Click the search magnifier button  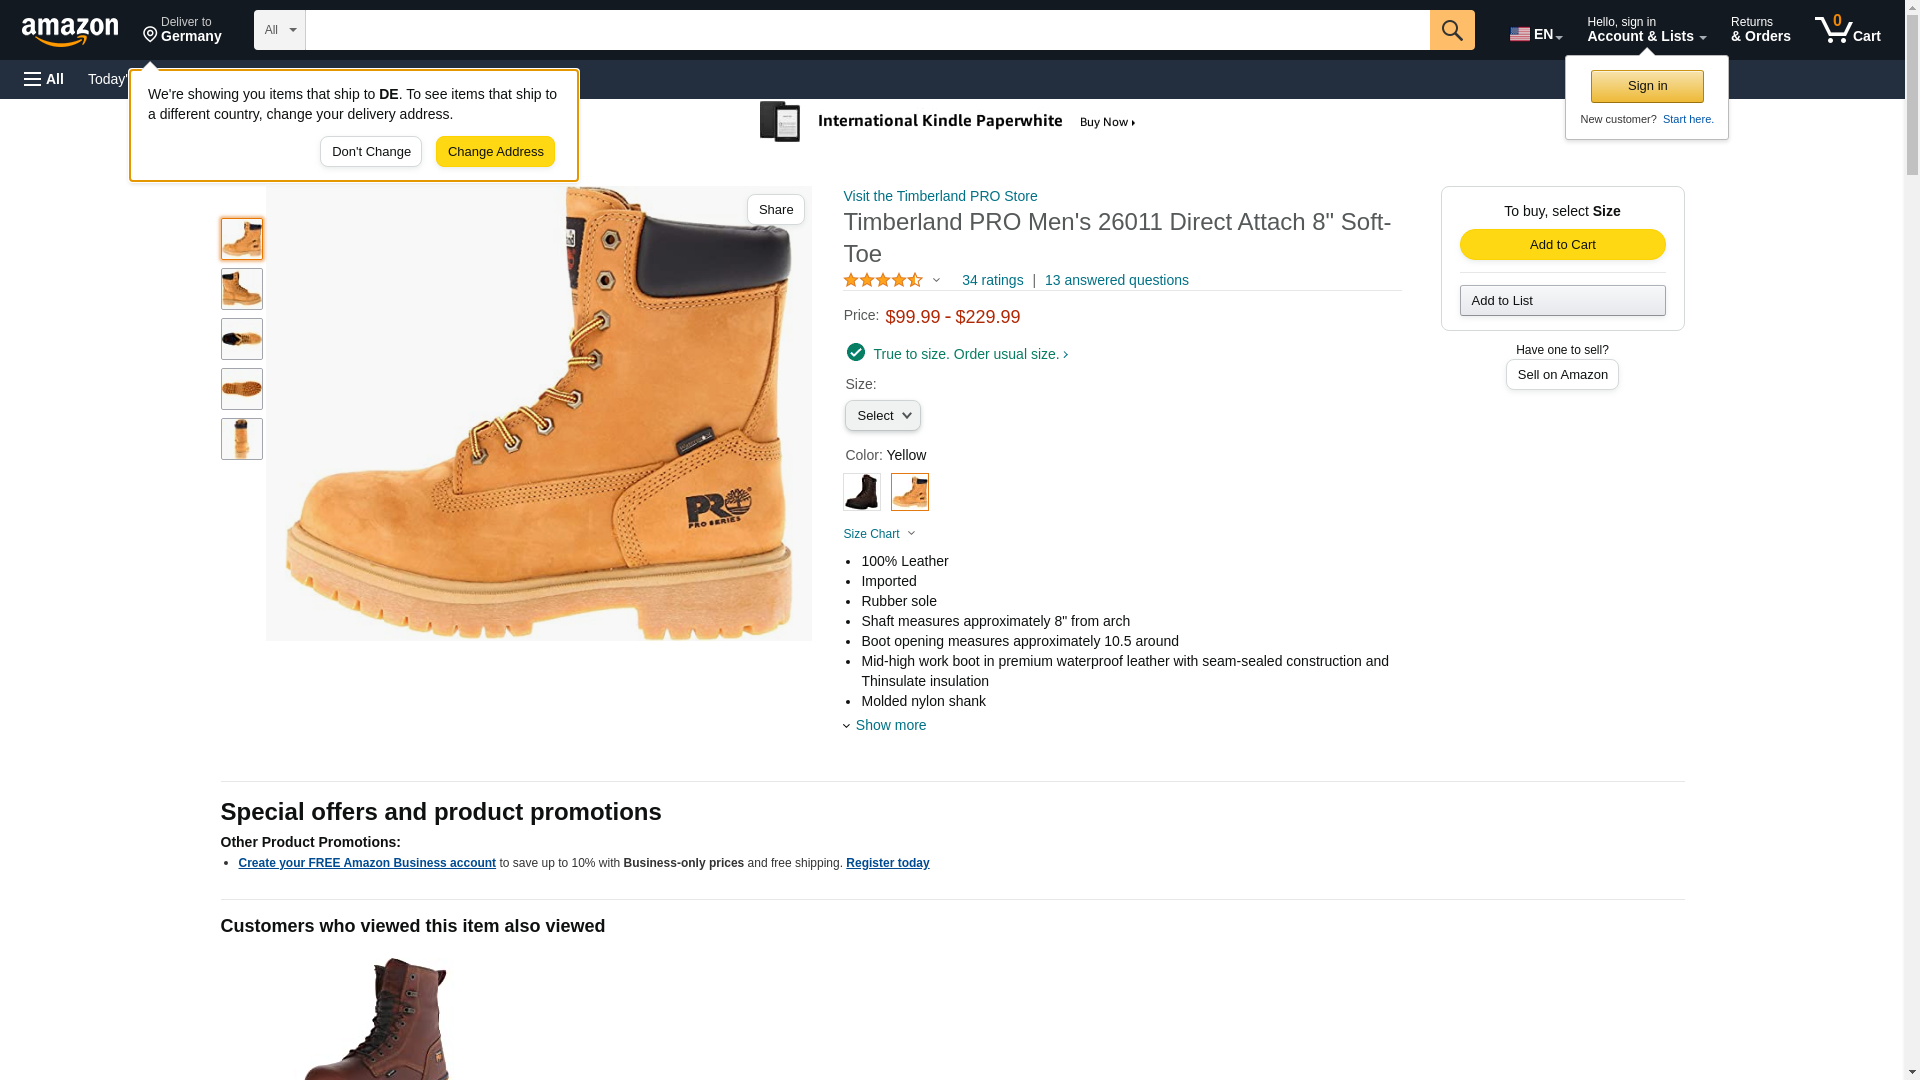pyautogui.click(x=1451, y=30)
